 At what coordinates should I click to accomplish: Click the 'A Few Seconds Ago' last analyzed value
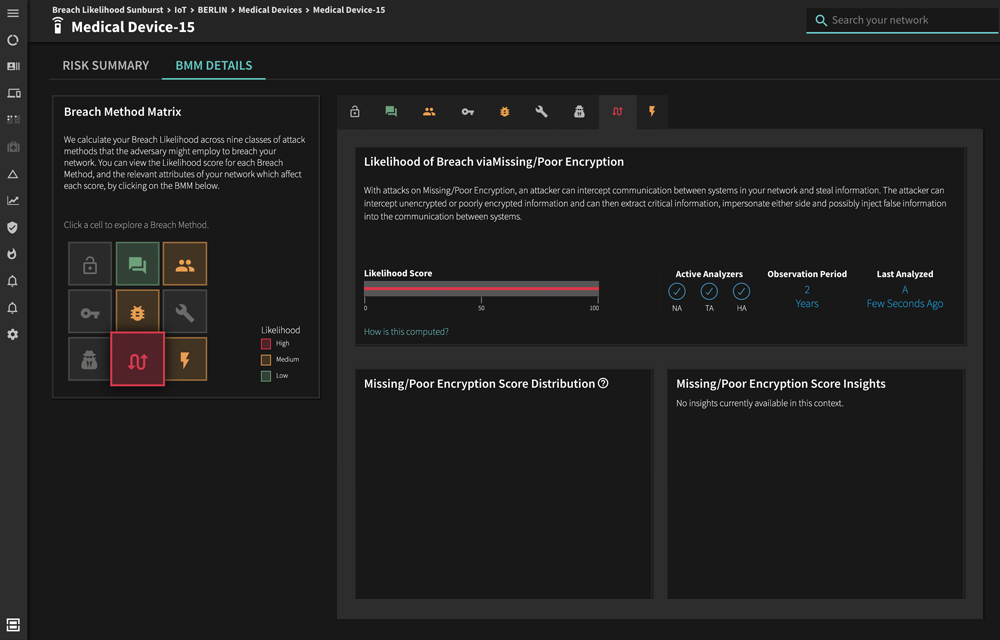pos(904,296)
